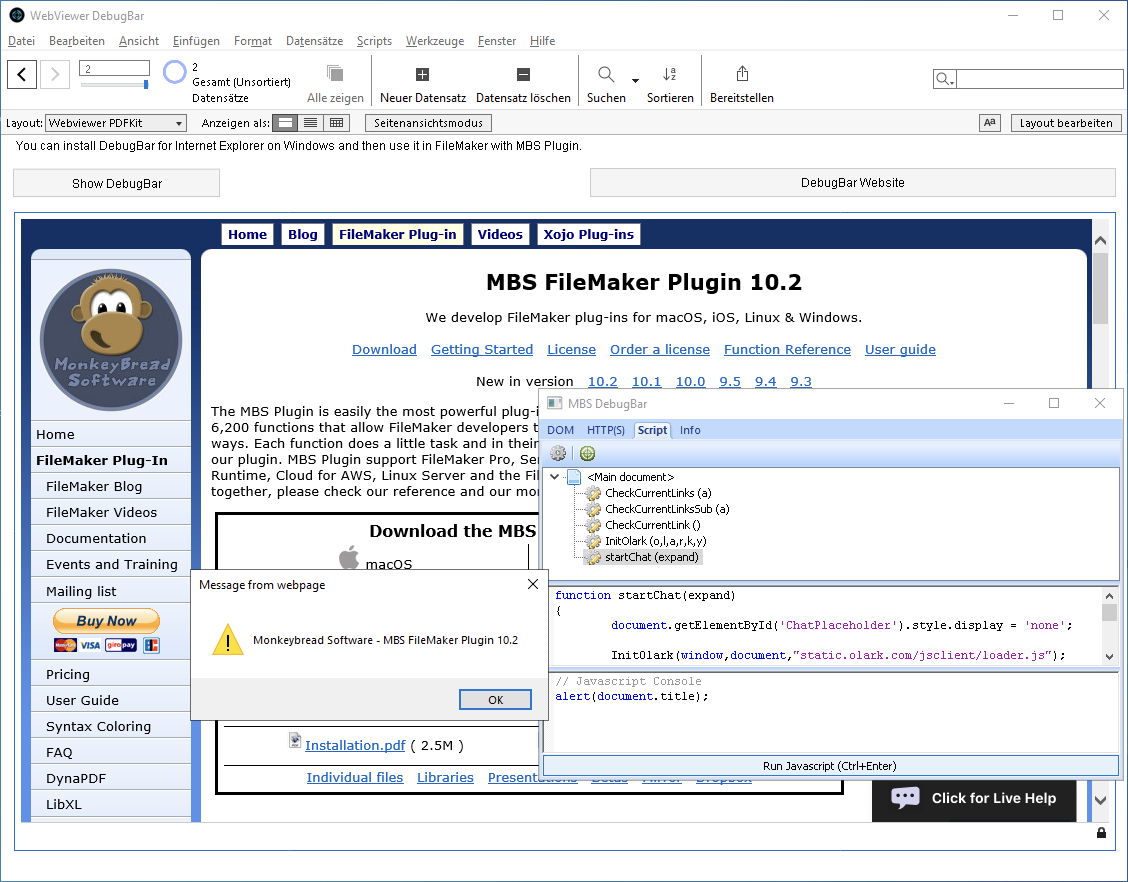The image size is (1128, 882).
Task: Select CheckCurrentLinks (a) tree item
Action: click(658, 493)
